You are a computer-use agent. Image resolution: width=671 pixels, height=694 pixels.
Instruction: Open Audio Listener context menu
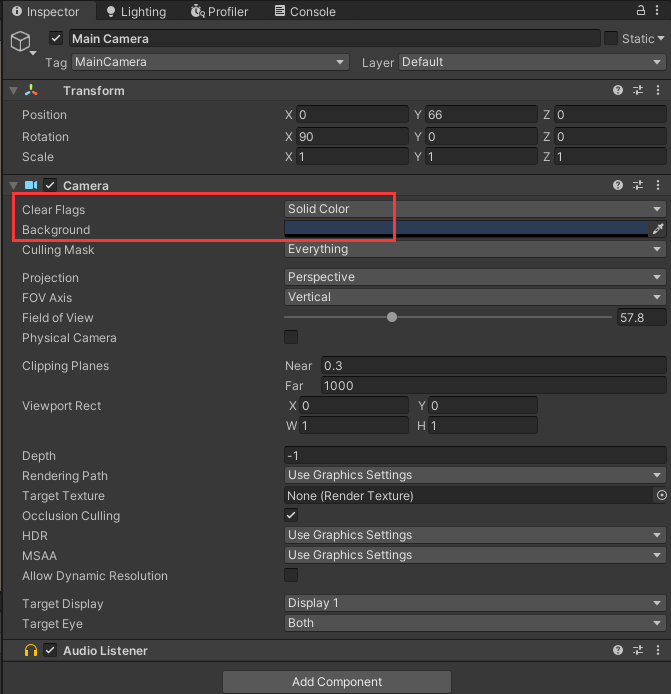click(658, 650)
